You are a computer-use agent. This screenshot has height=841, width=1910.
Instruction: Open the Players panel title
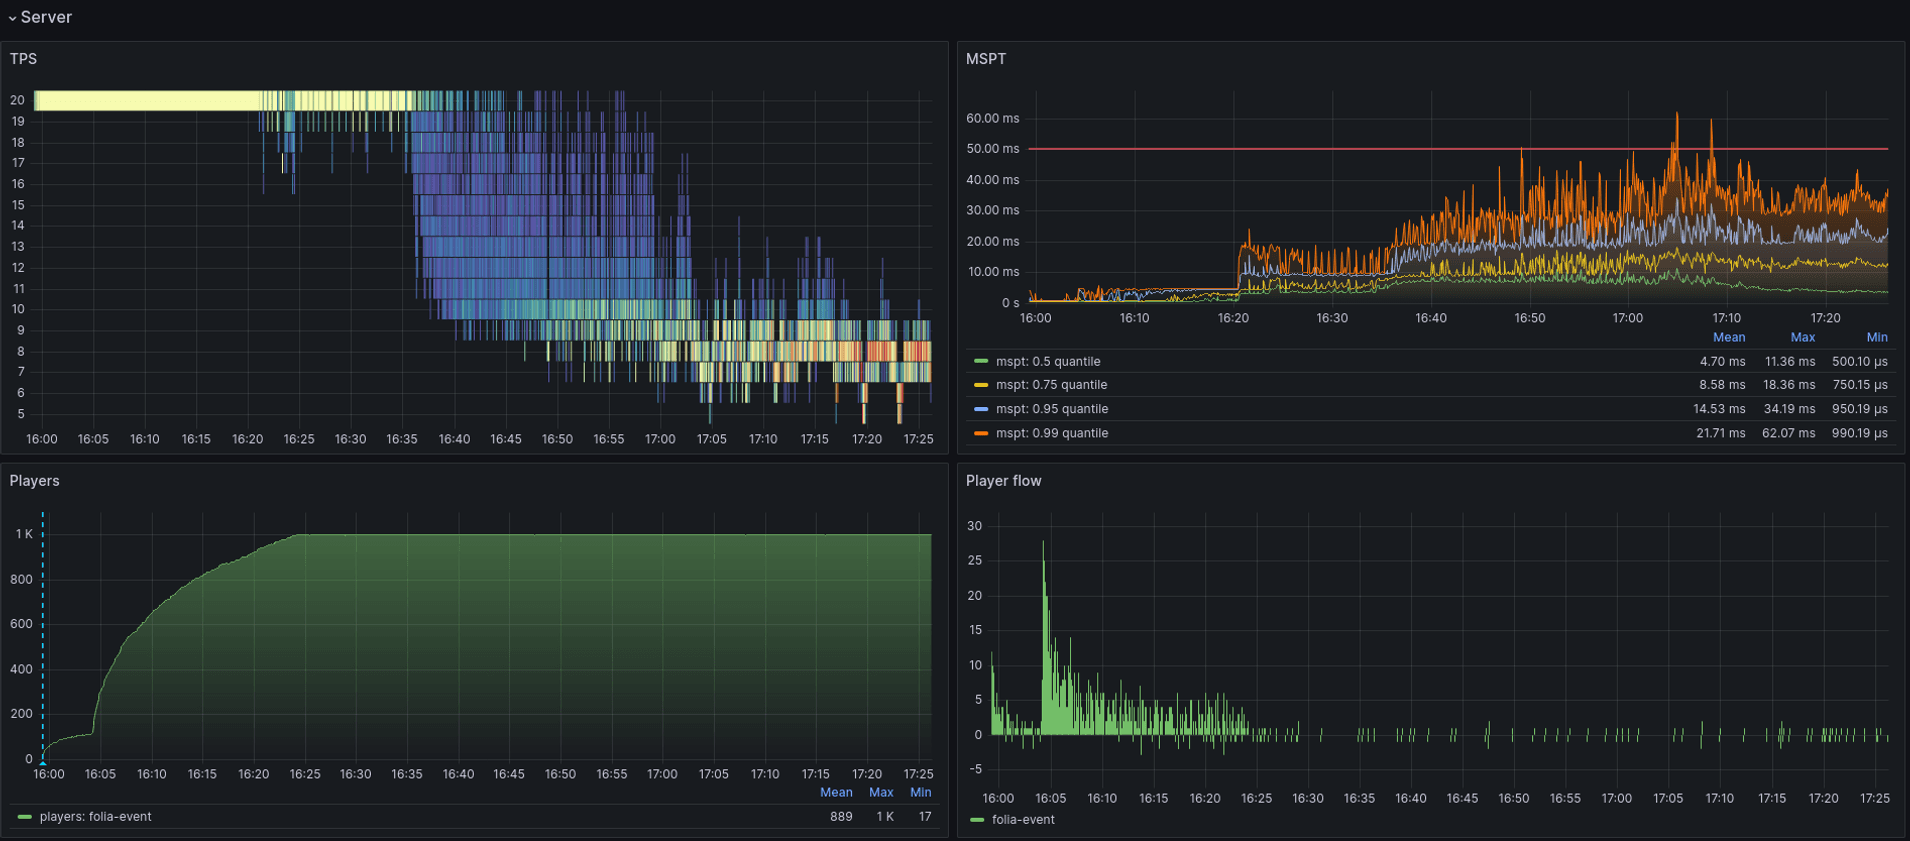tap(34, 481)
